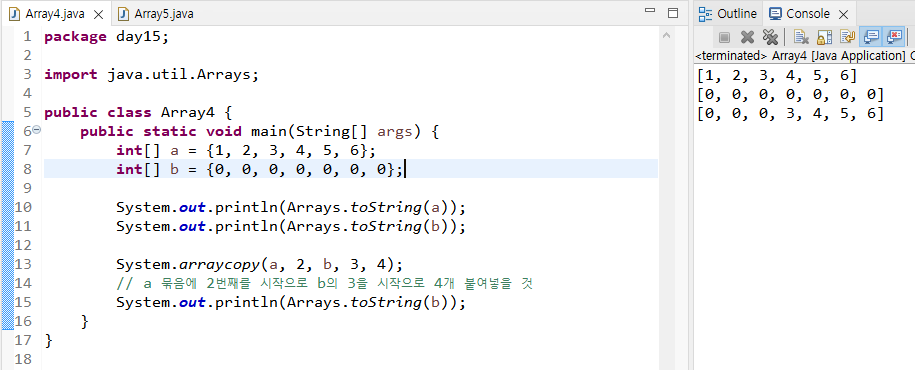Click the println(Arrays.toString(a)) statement on line 10

click(291, 207)
